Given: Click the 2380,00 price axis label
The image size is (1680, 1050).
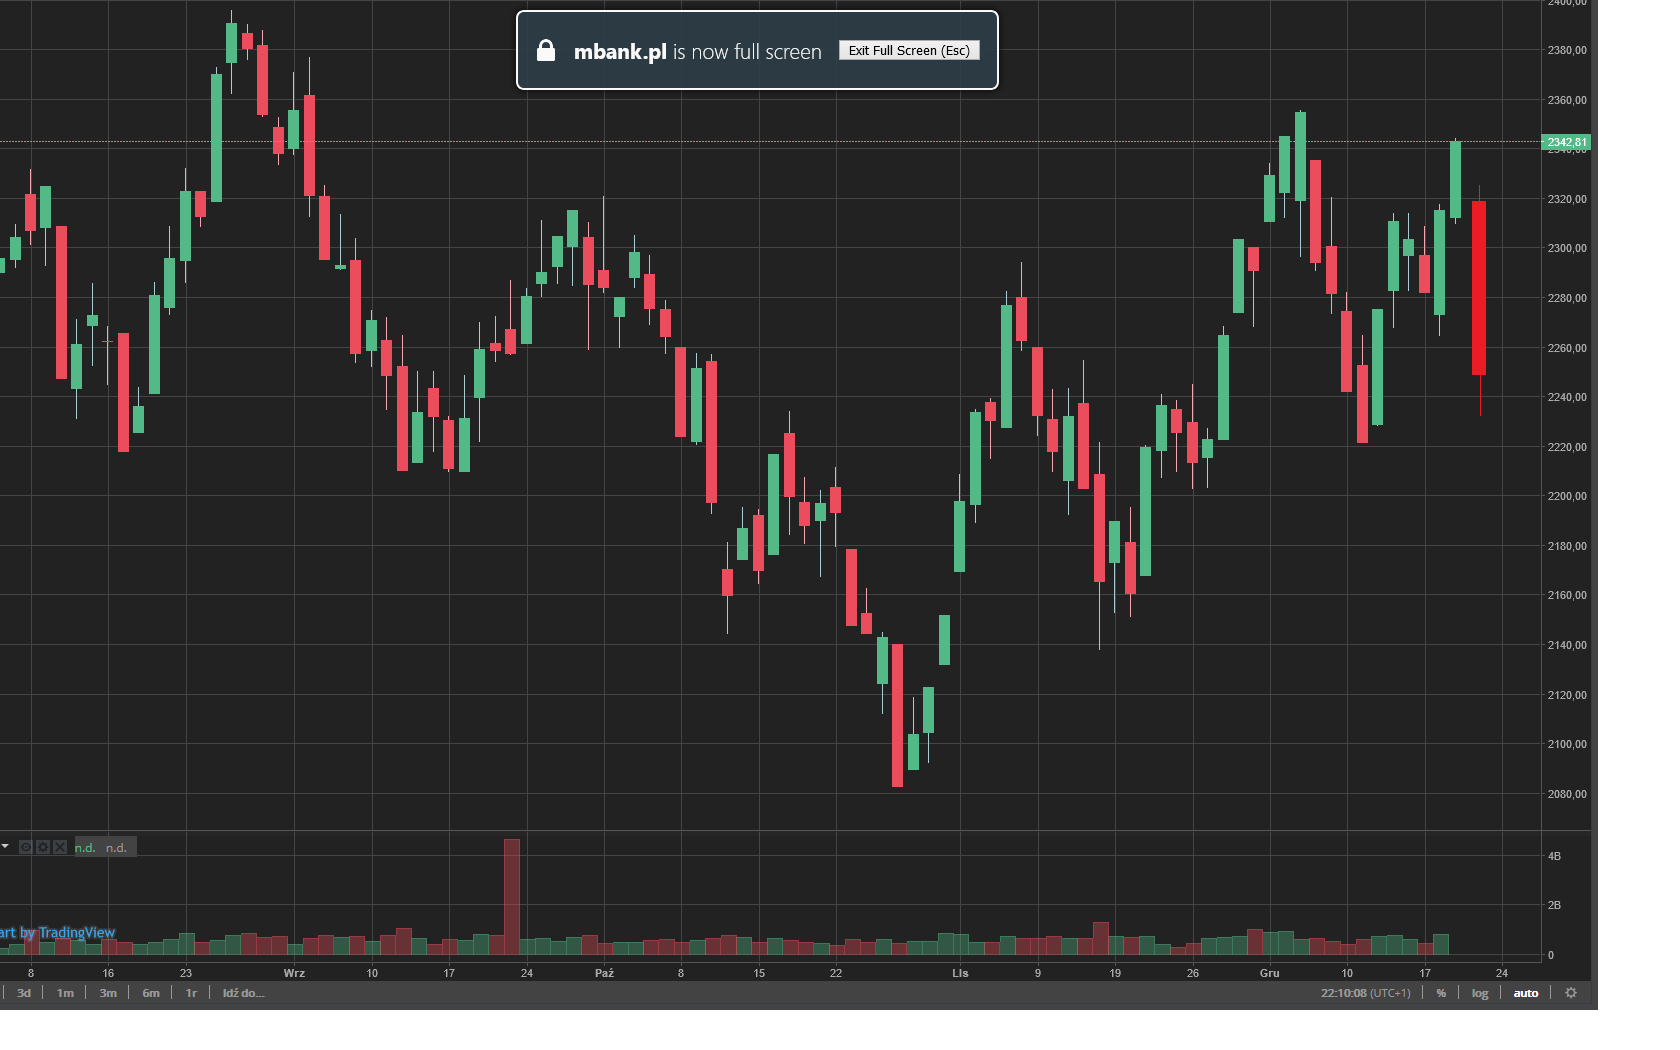Looking at the screenshot, I should 1567,50.
